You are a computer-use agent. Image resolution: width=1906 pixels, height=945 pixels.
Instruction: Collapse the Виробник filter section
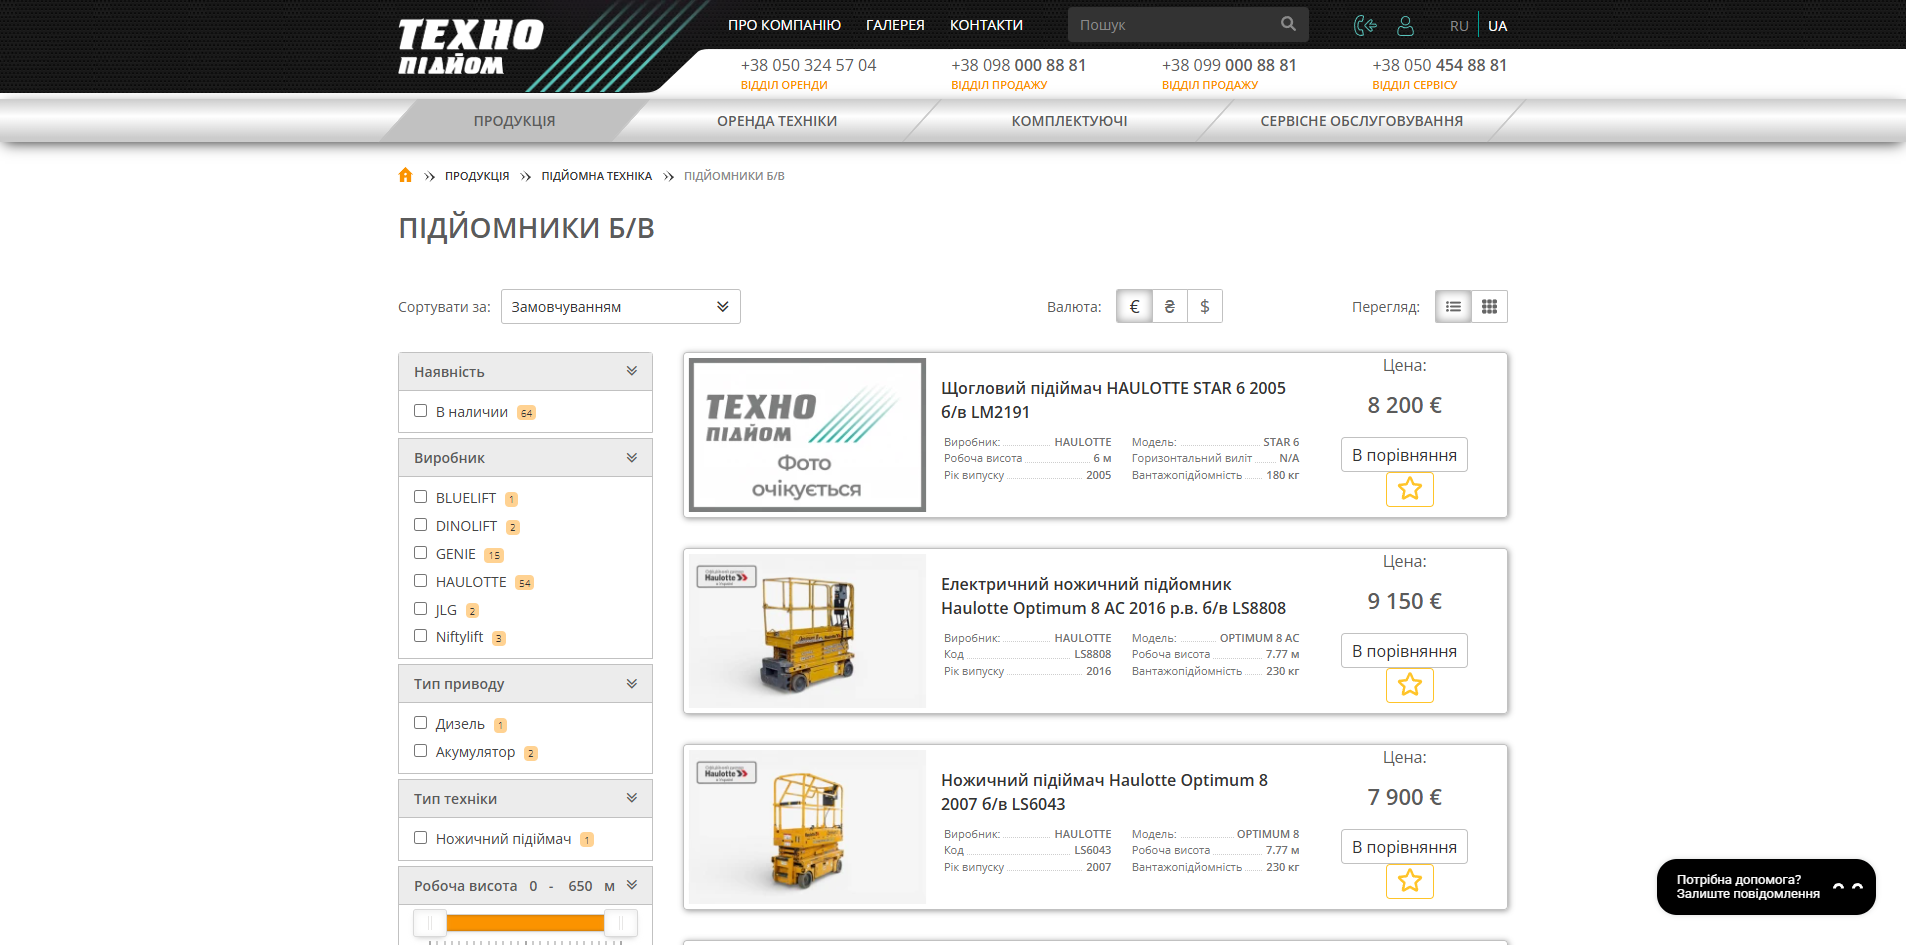(x=632, y=457)
